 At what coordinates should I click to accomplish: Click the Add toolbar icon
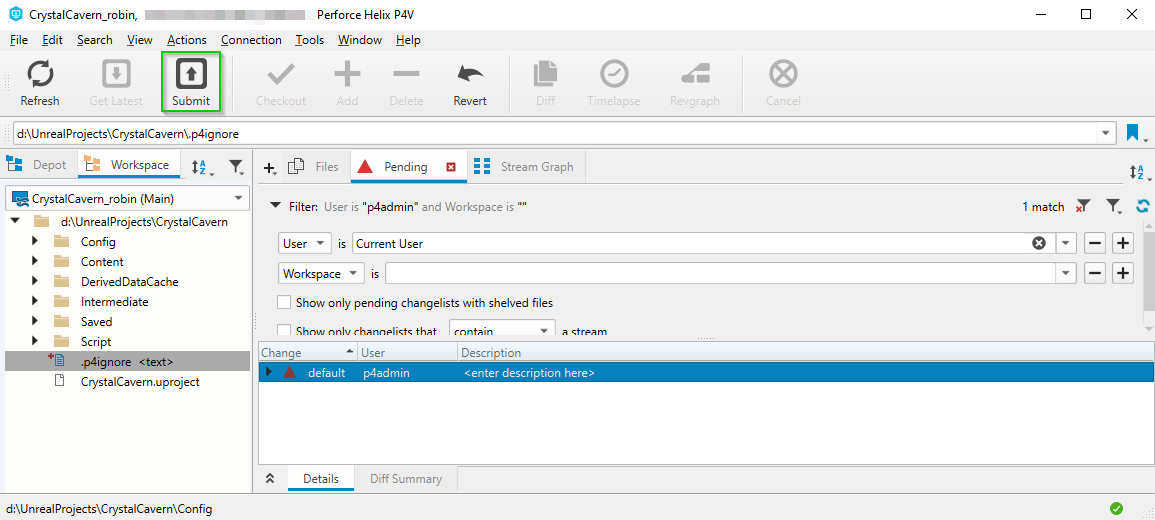(x=347, y=82)
